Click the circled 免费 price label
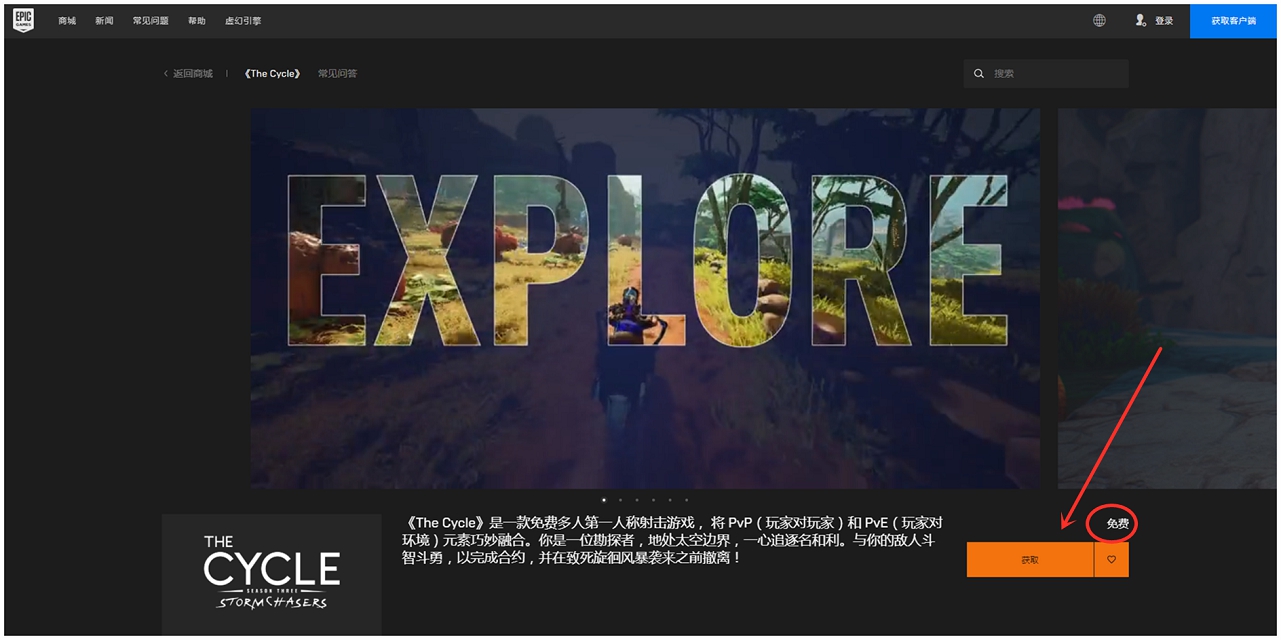This screenshot has height=640, width=1281. coord(1113,523)
